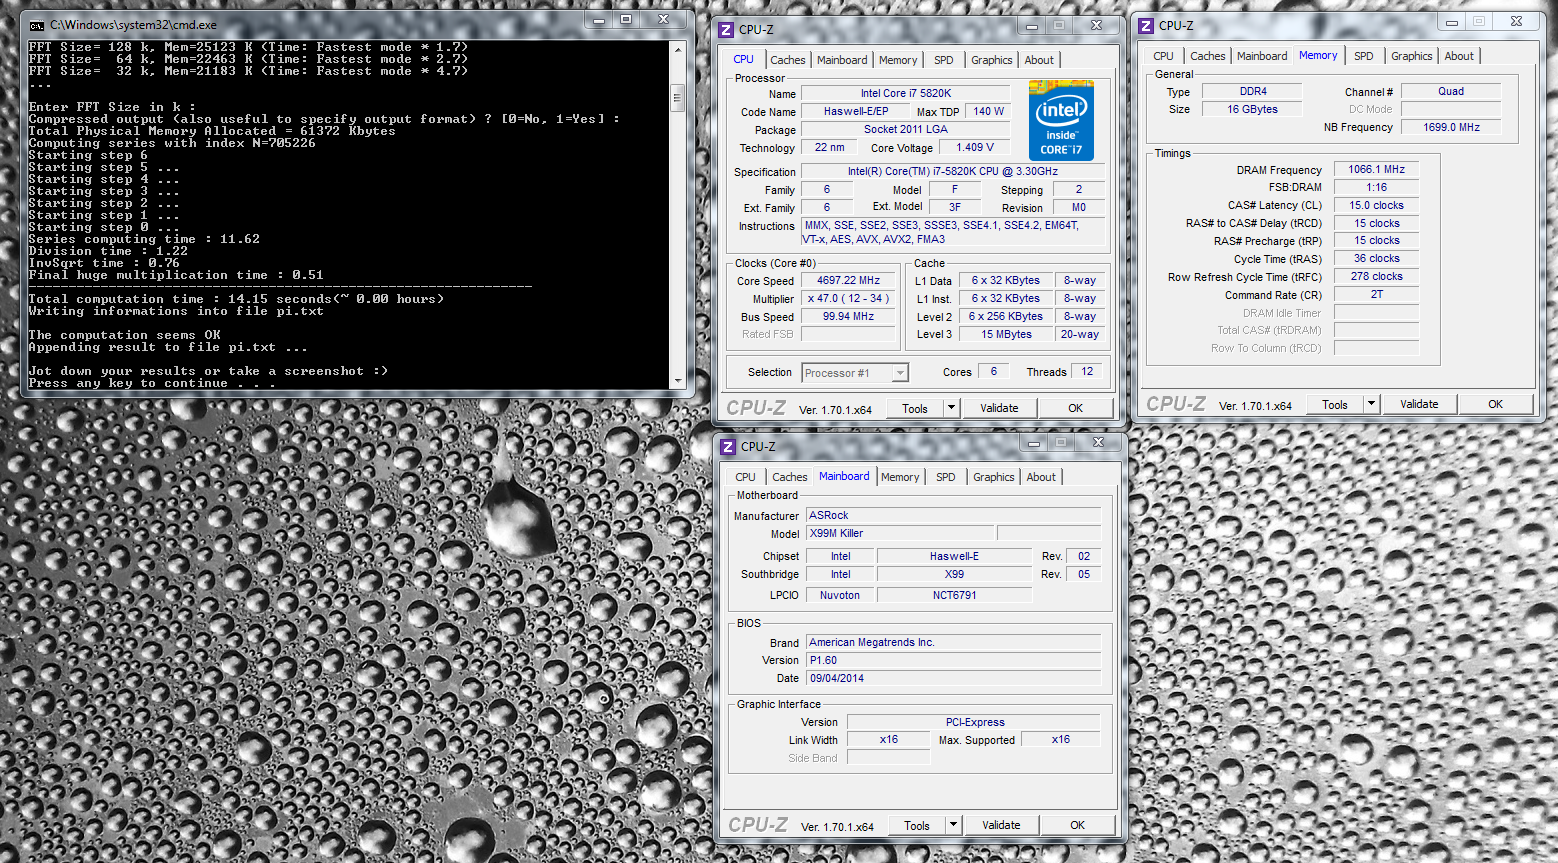Click the CPU-Z icon in Mainboard window

[x=728, y=447]
